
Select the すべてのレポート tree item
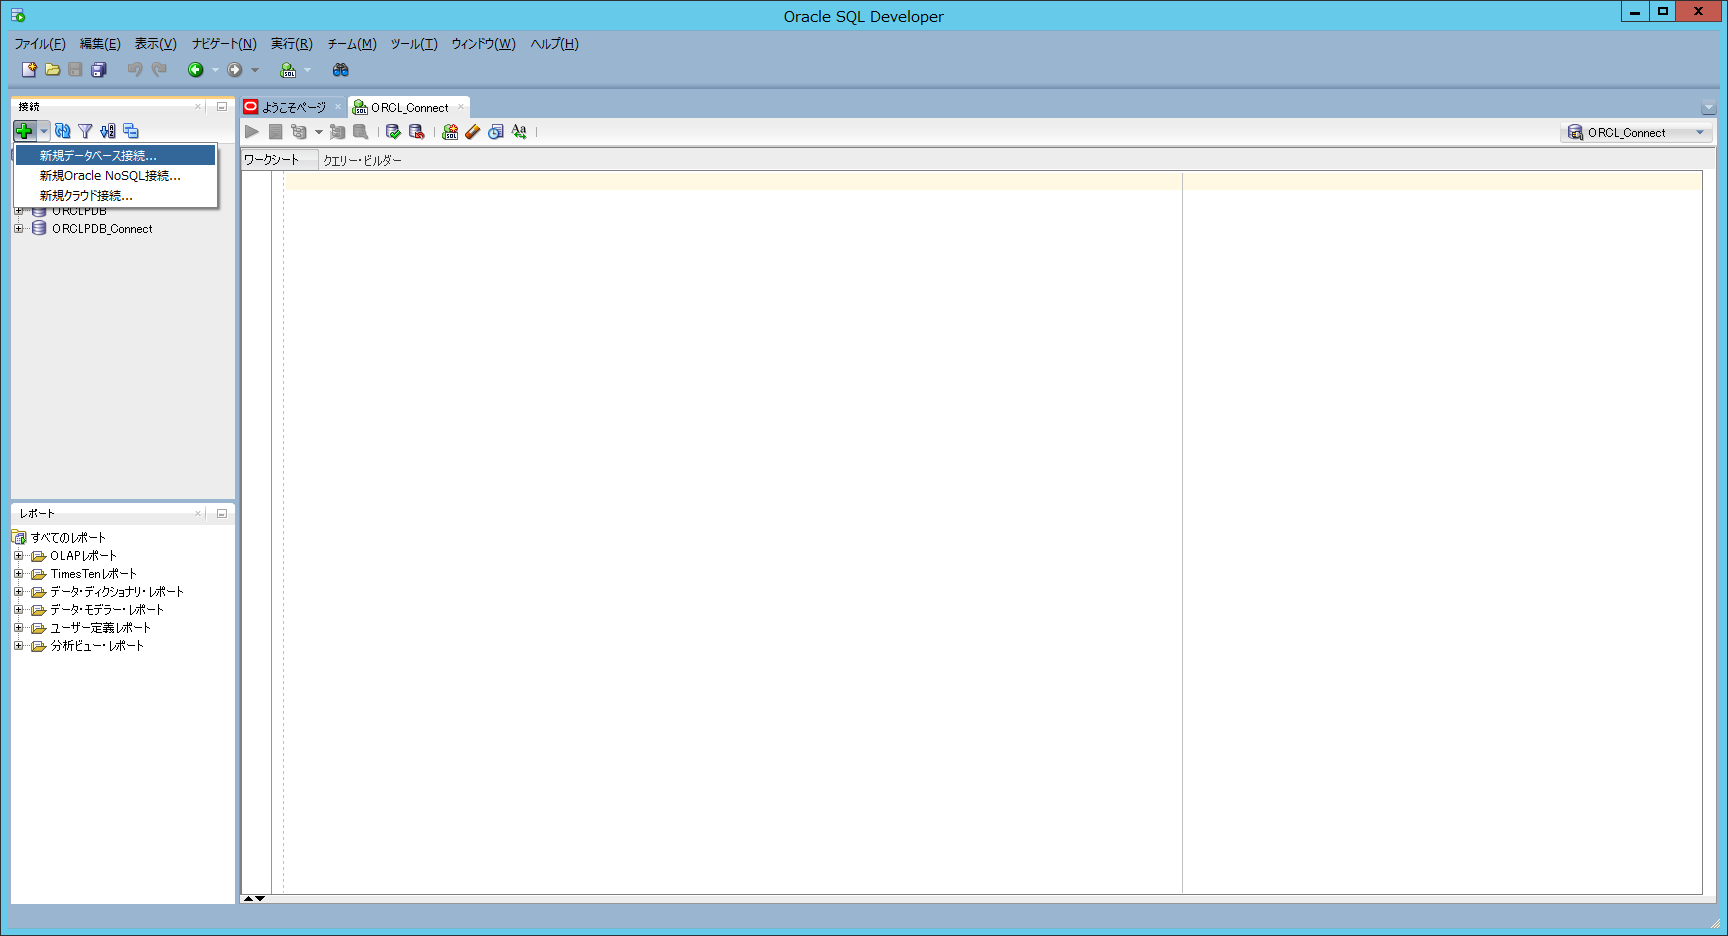click(68, 538)
